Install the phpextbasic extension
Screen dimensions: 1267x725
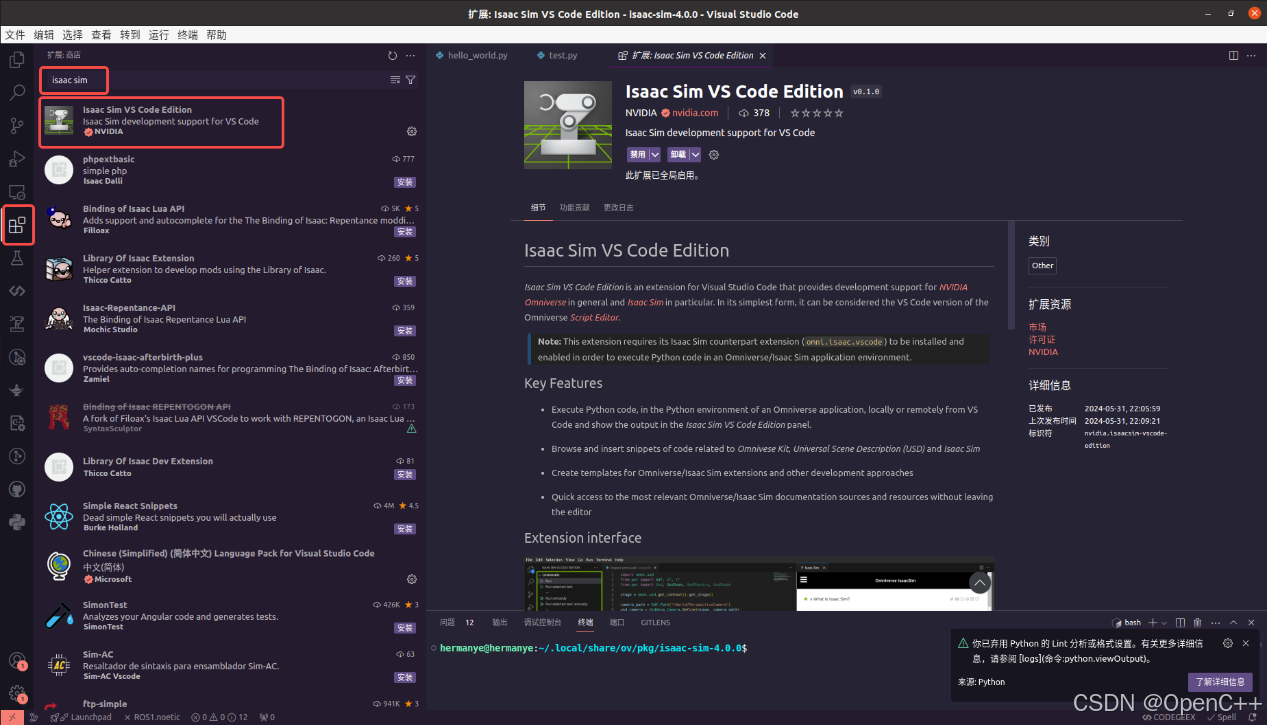coord(405,182)
